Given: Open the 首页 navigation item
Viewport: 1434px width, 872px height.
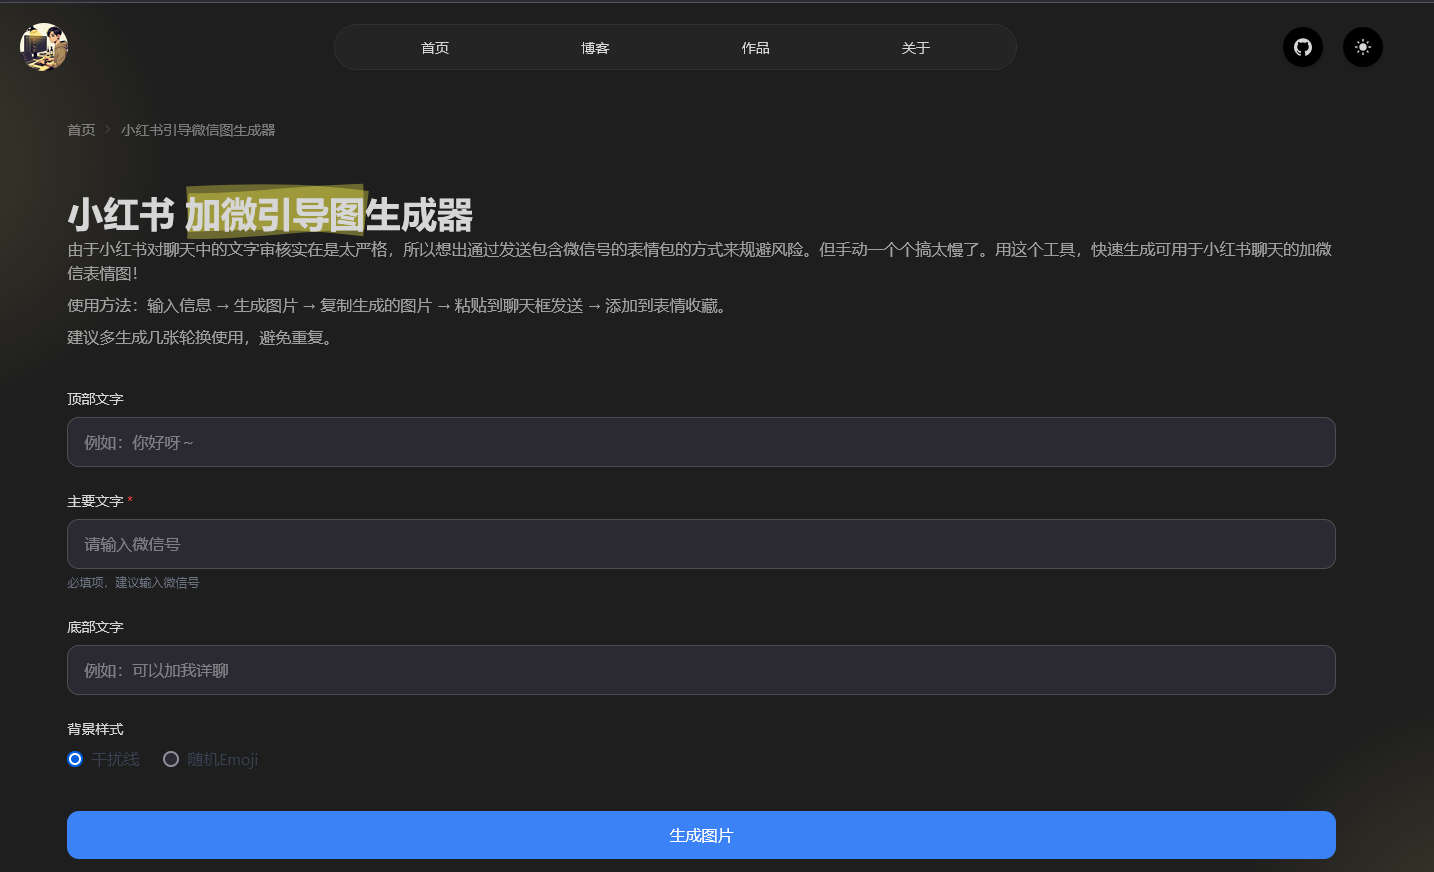Looking at the screenshot, I should click(x=435, y=48).
